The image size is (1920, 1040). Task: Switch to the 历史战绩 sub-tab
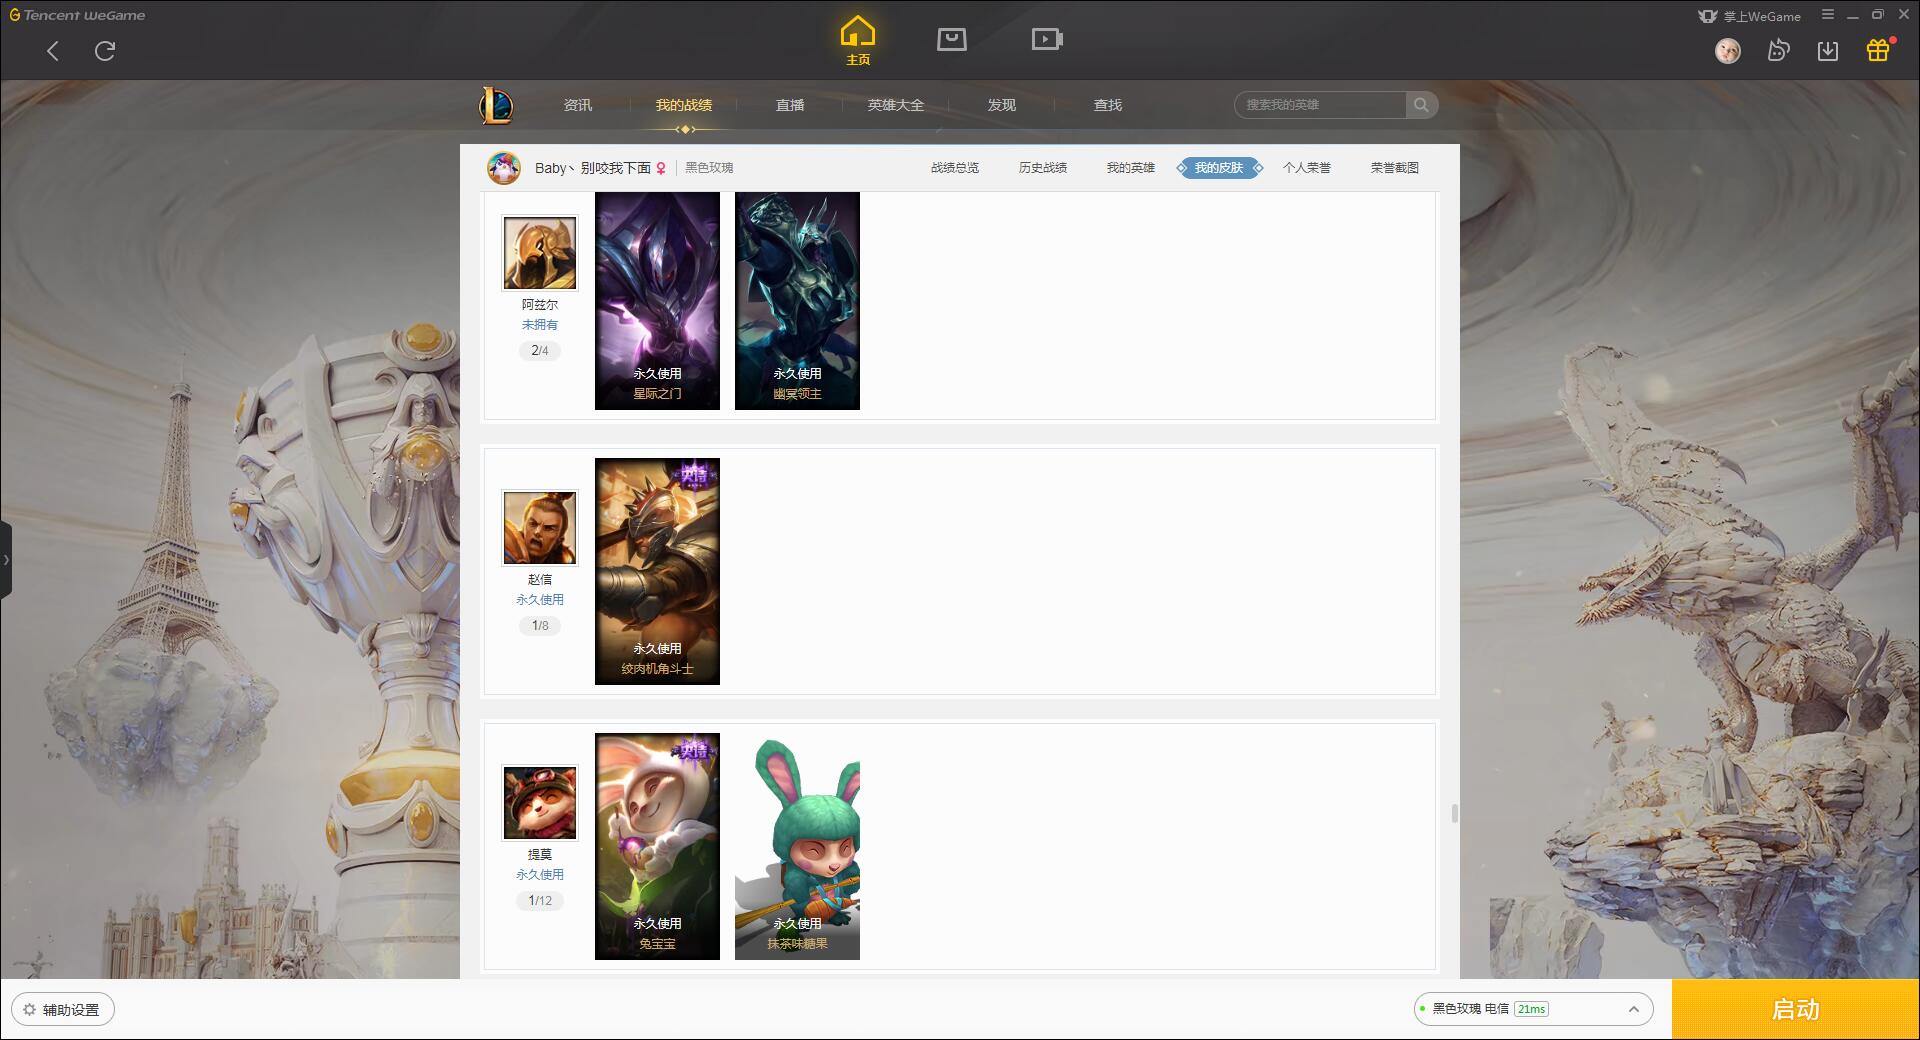click(1043, 168)
